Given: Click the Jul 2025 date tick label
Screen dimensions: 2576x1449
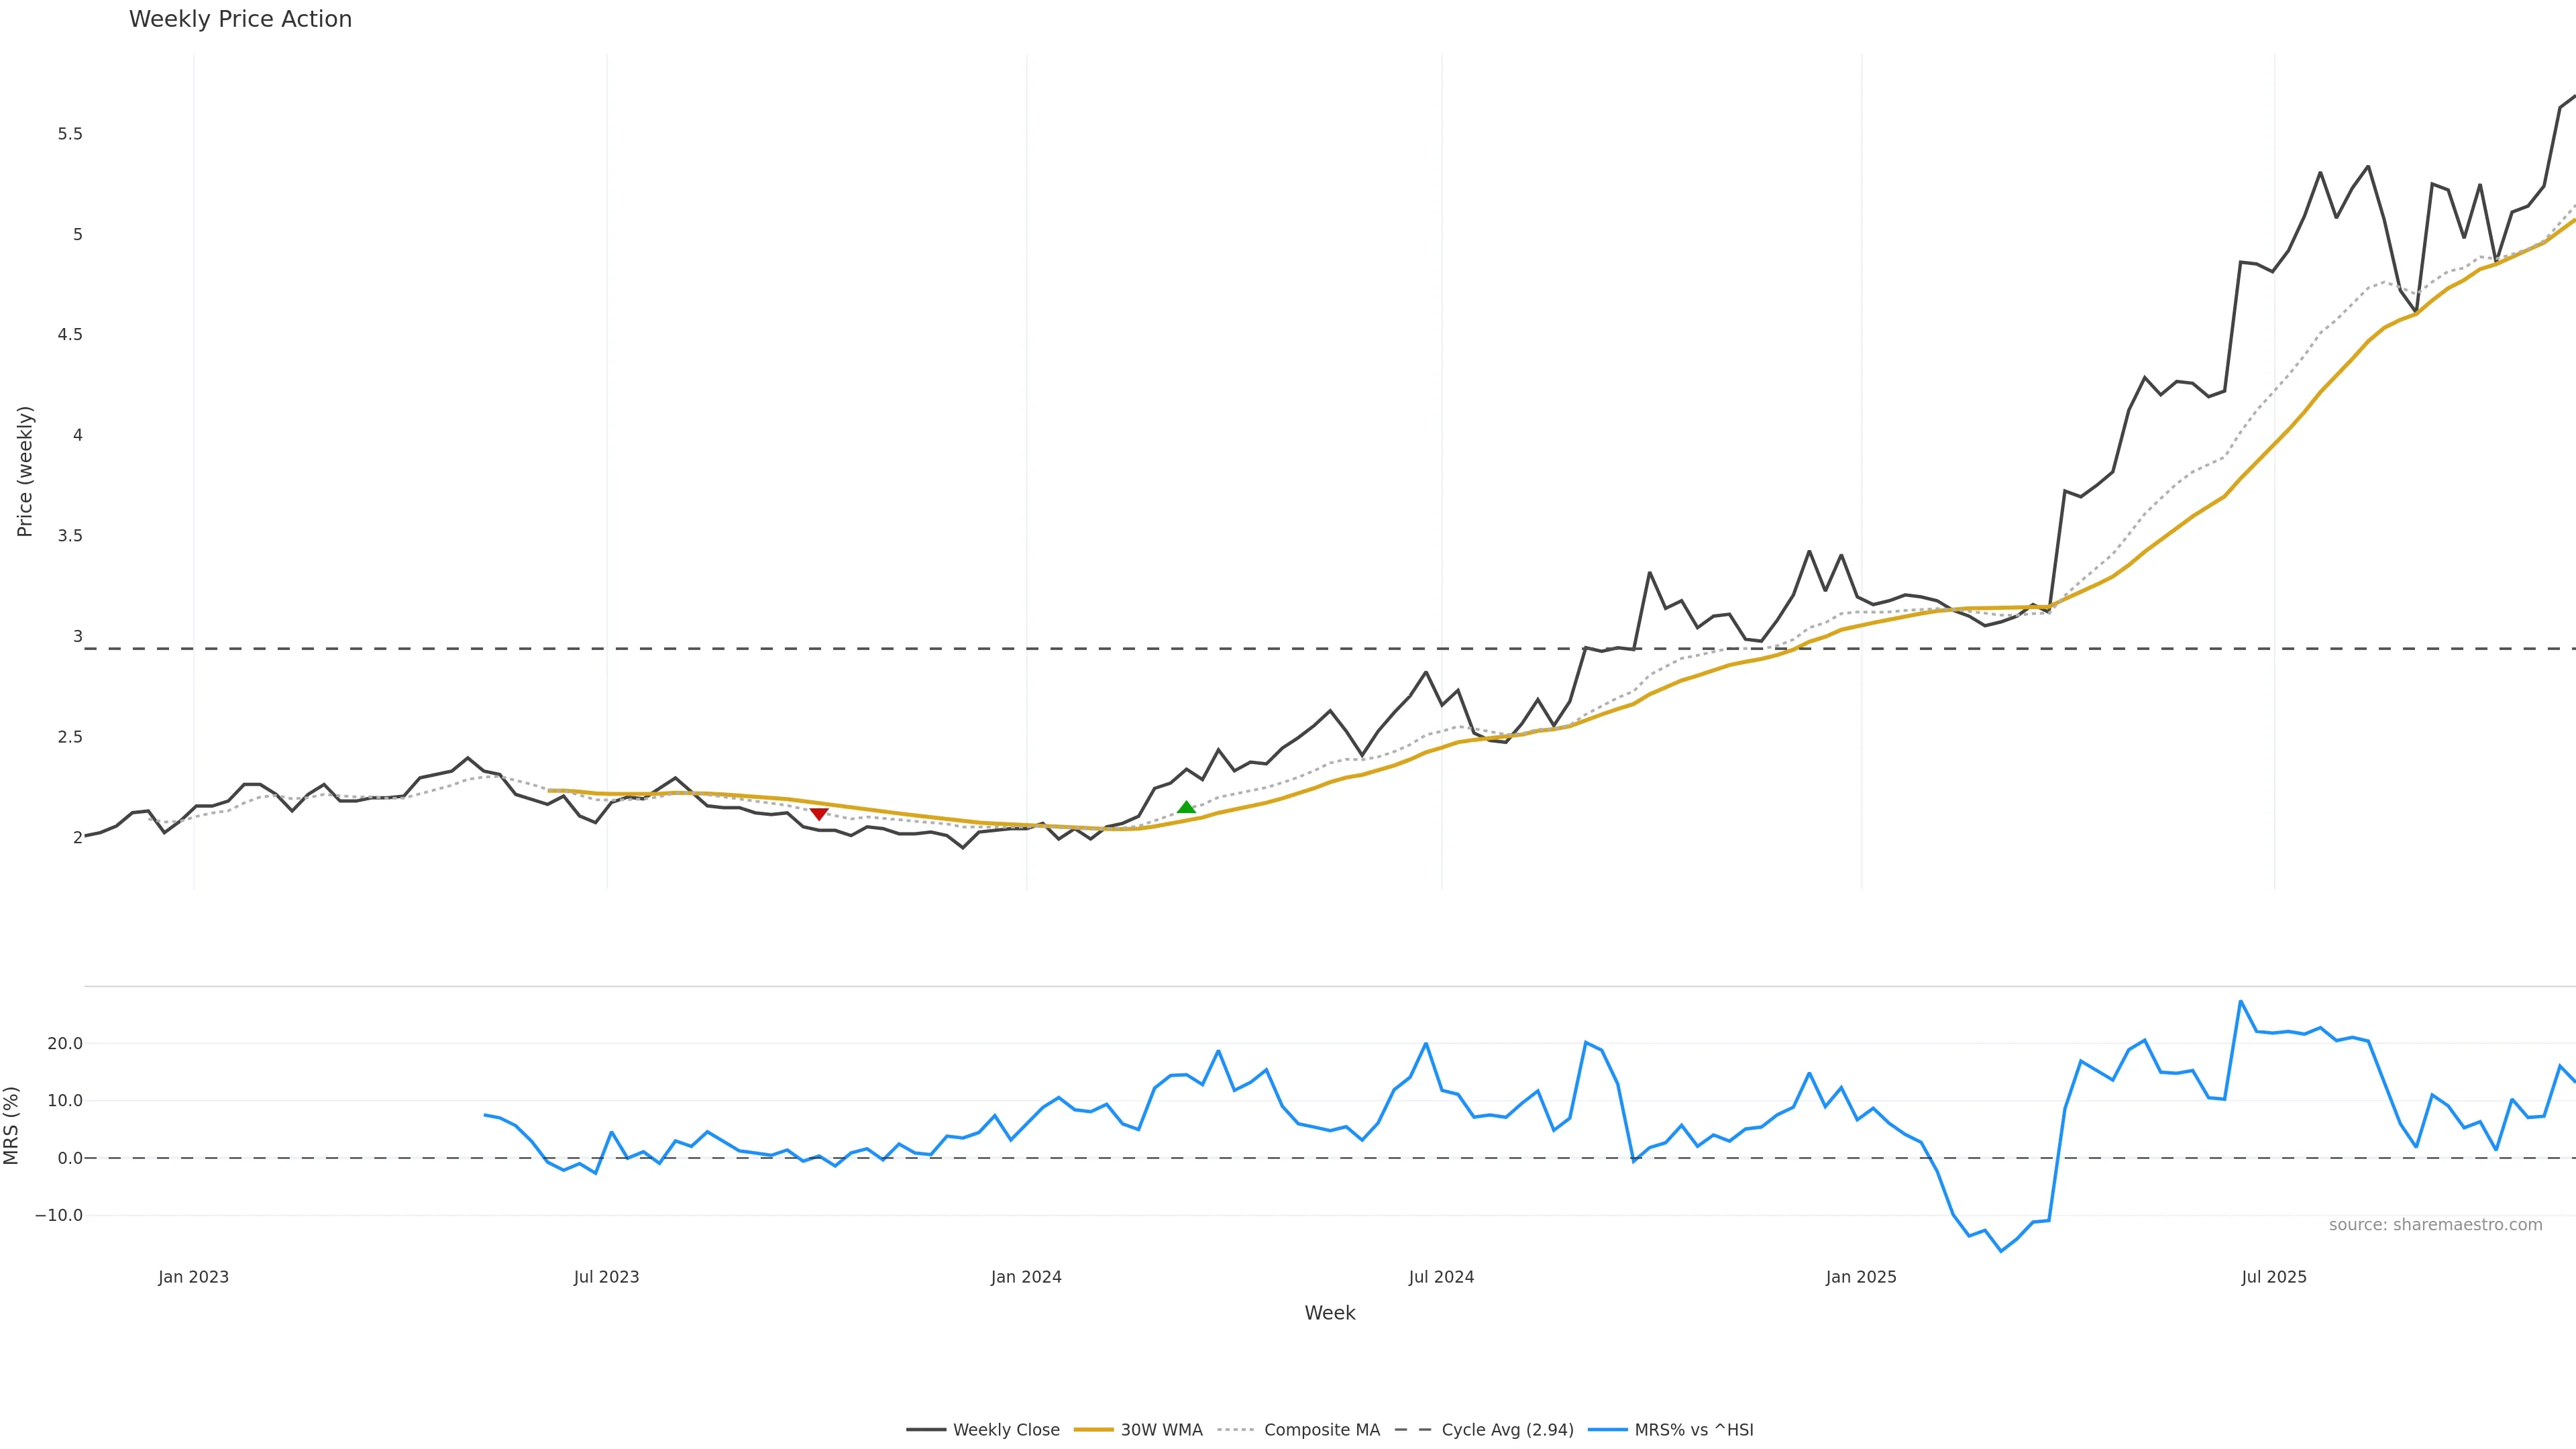Looking at the screenshot, I should [2274, 1277].
